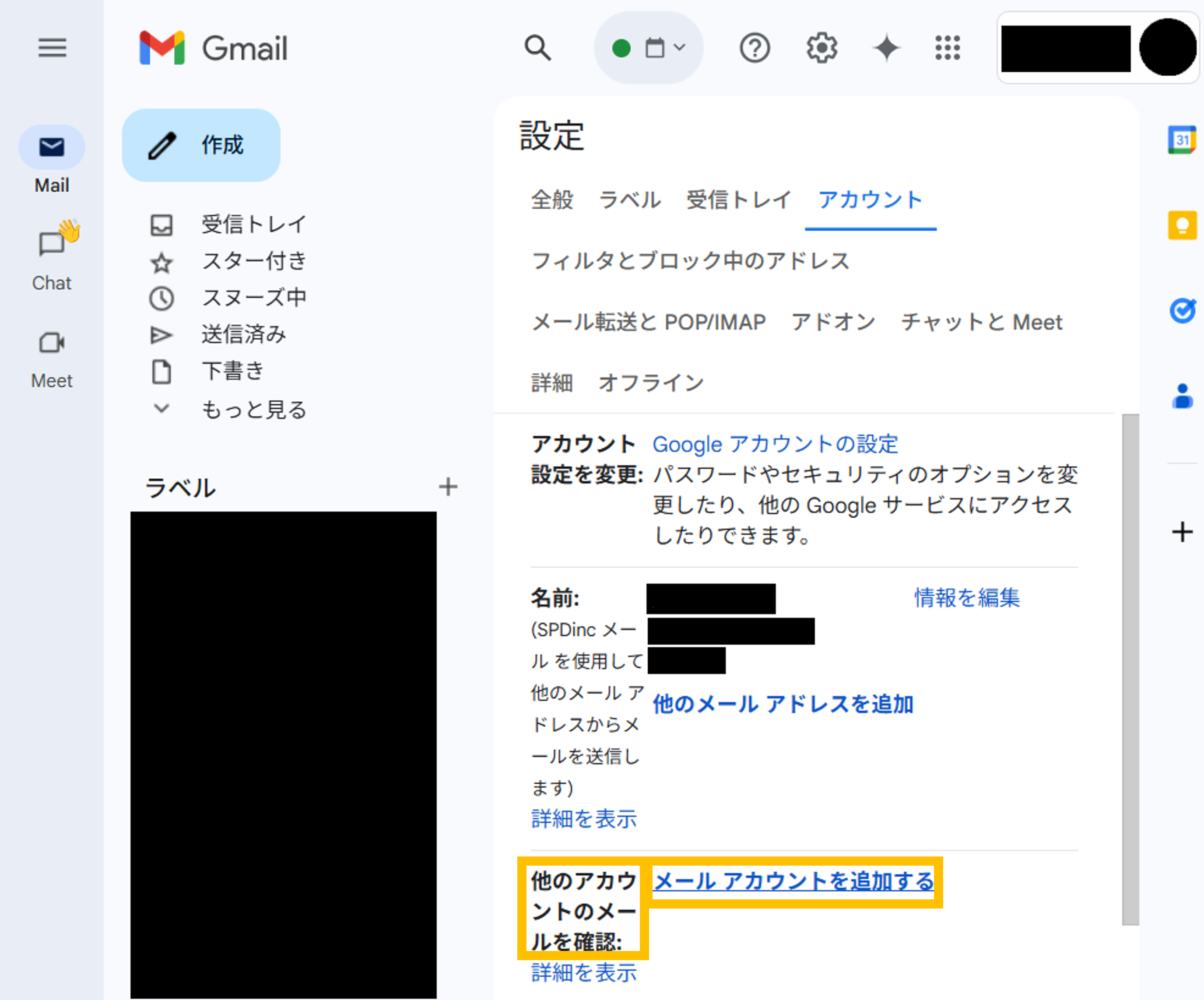Click 他のメール アドレスを追加 link

(783, 704)
